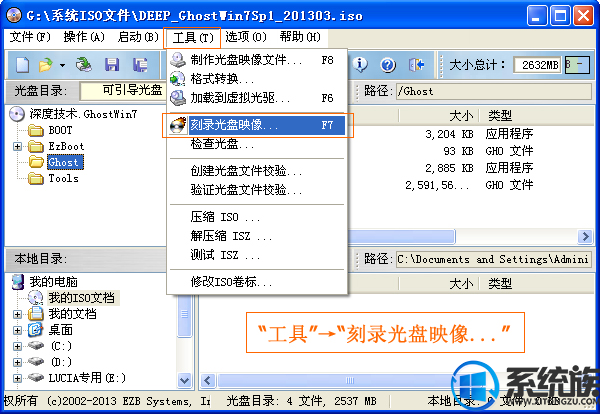Screen dimensions: 600x414
Task: Click the Open file toolbar icon
Action: point(46,65)
